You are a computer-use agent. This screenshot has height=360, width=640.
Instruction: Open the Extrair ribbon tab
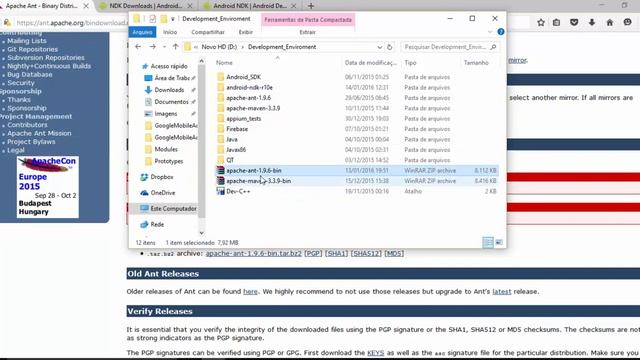point(307,32)
